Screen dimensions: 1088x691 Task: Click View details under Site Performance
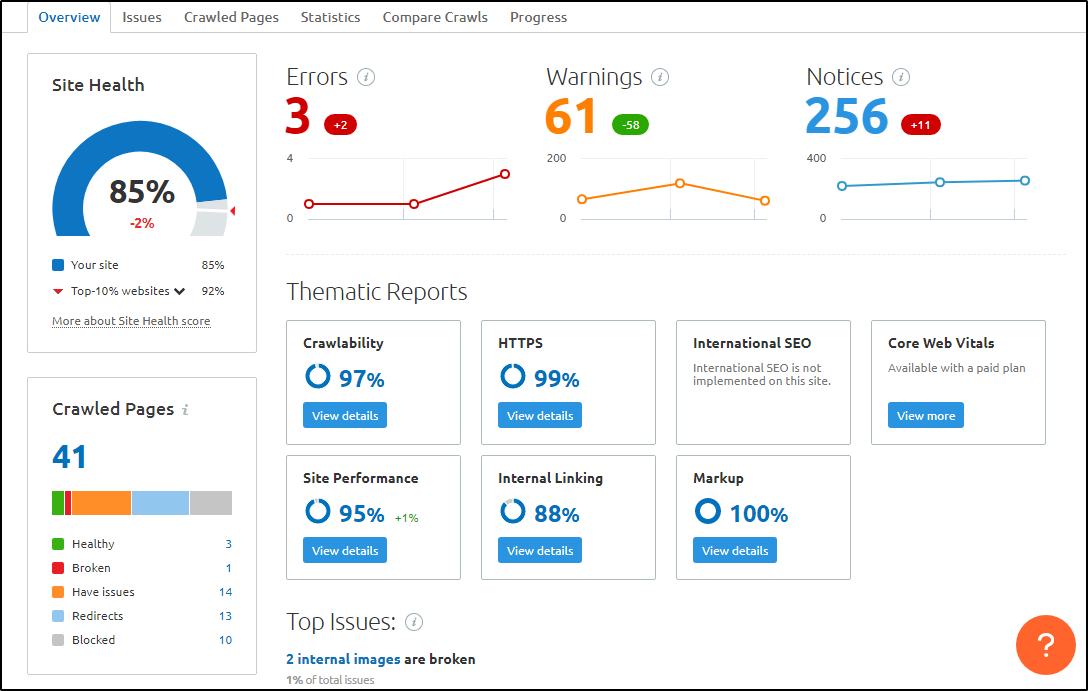345,551
